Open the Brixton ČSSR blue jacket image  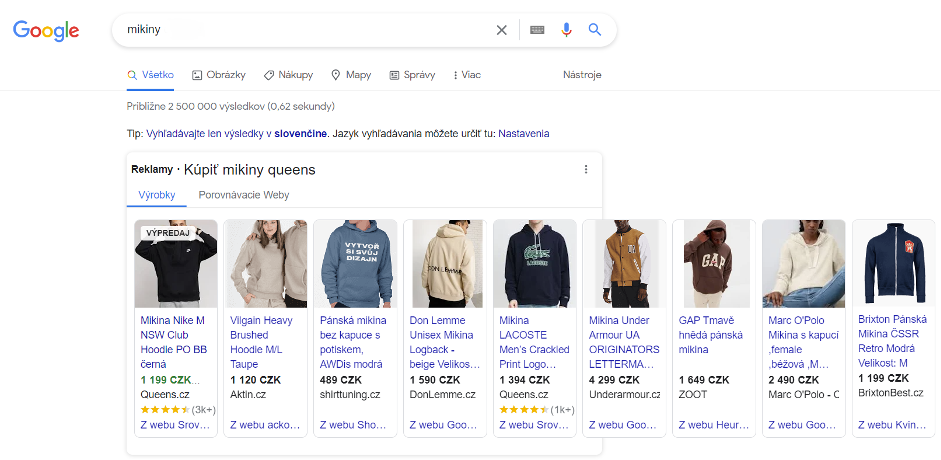pos(894,264)
